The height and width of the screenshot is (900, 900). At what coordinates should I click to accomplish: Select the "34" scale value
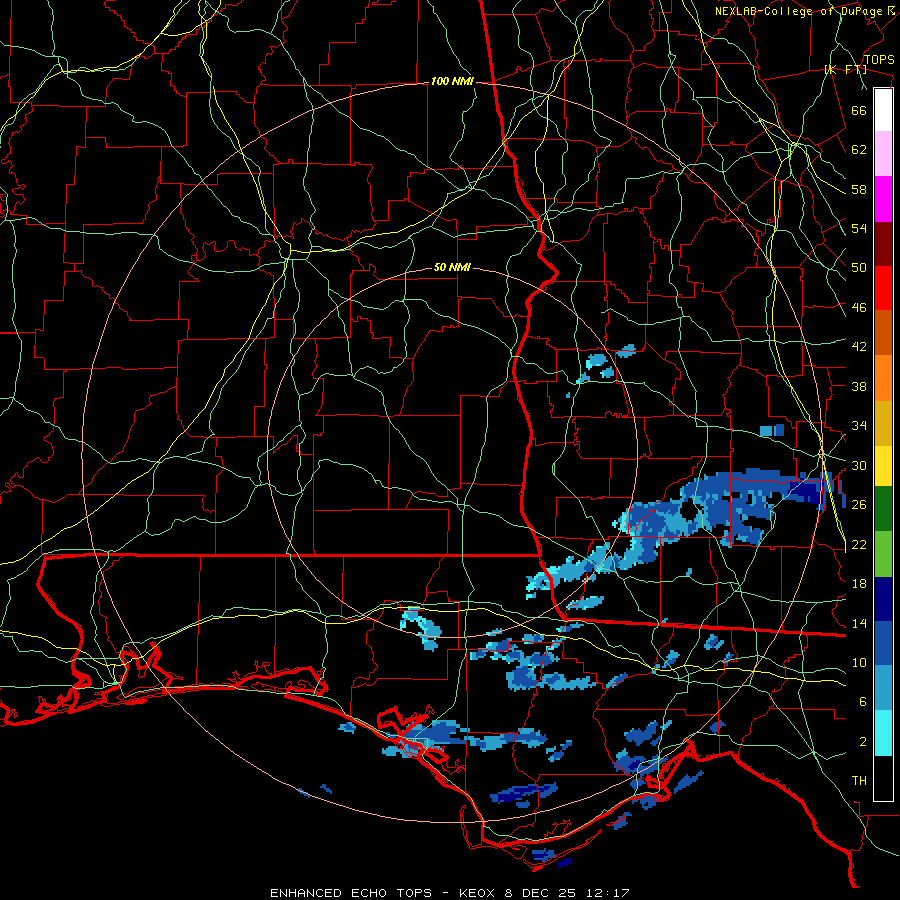859,426
